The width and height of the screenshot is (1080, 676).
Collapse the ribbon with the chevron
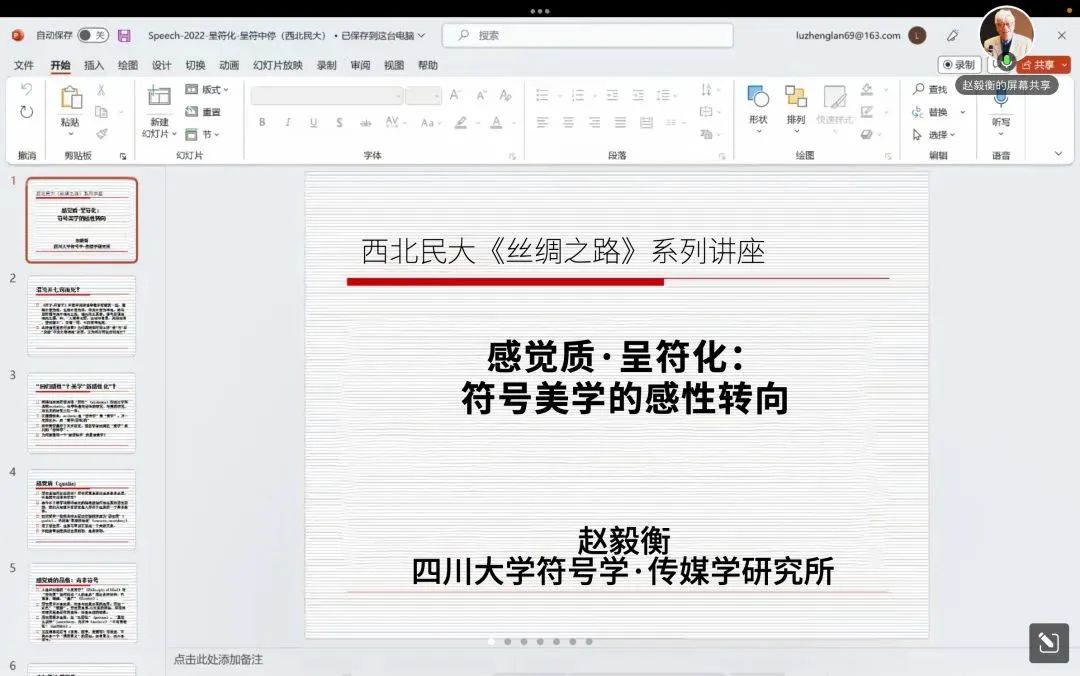(x=1058, y=154)
